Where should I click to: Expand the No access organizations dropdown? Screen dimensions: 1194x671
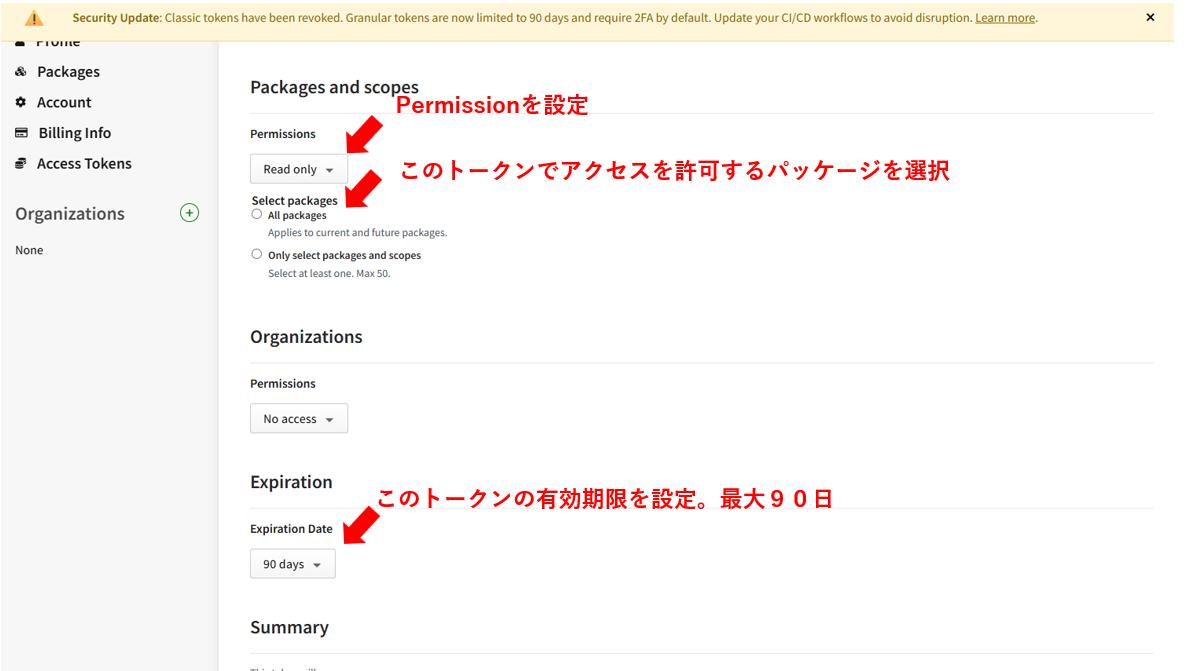tap(298, 419)
